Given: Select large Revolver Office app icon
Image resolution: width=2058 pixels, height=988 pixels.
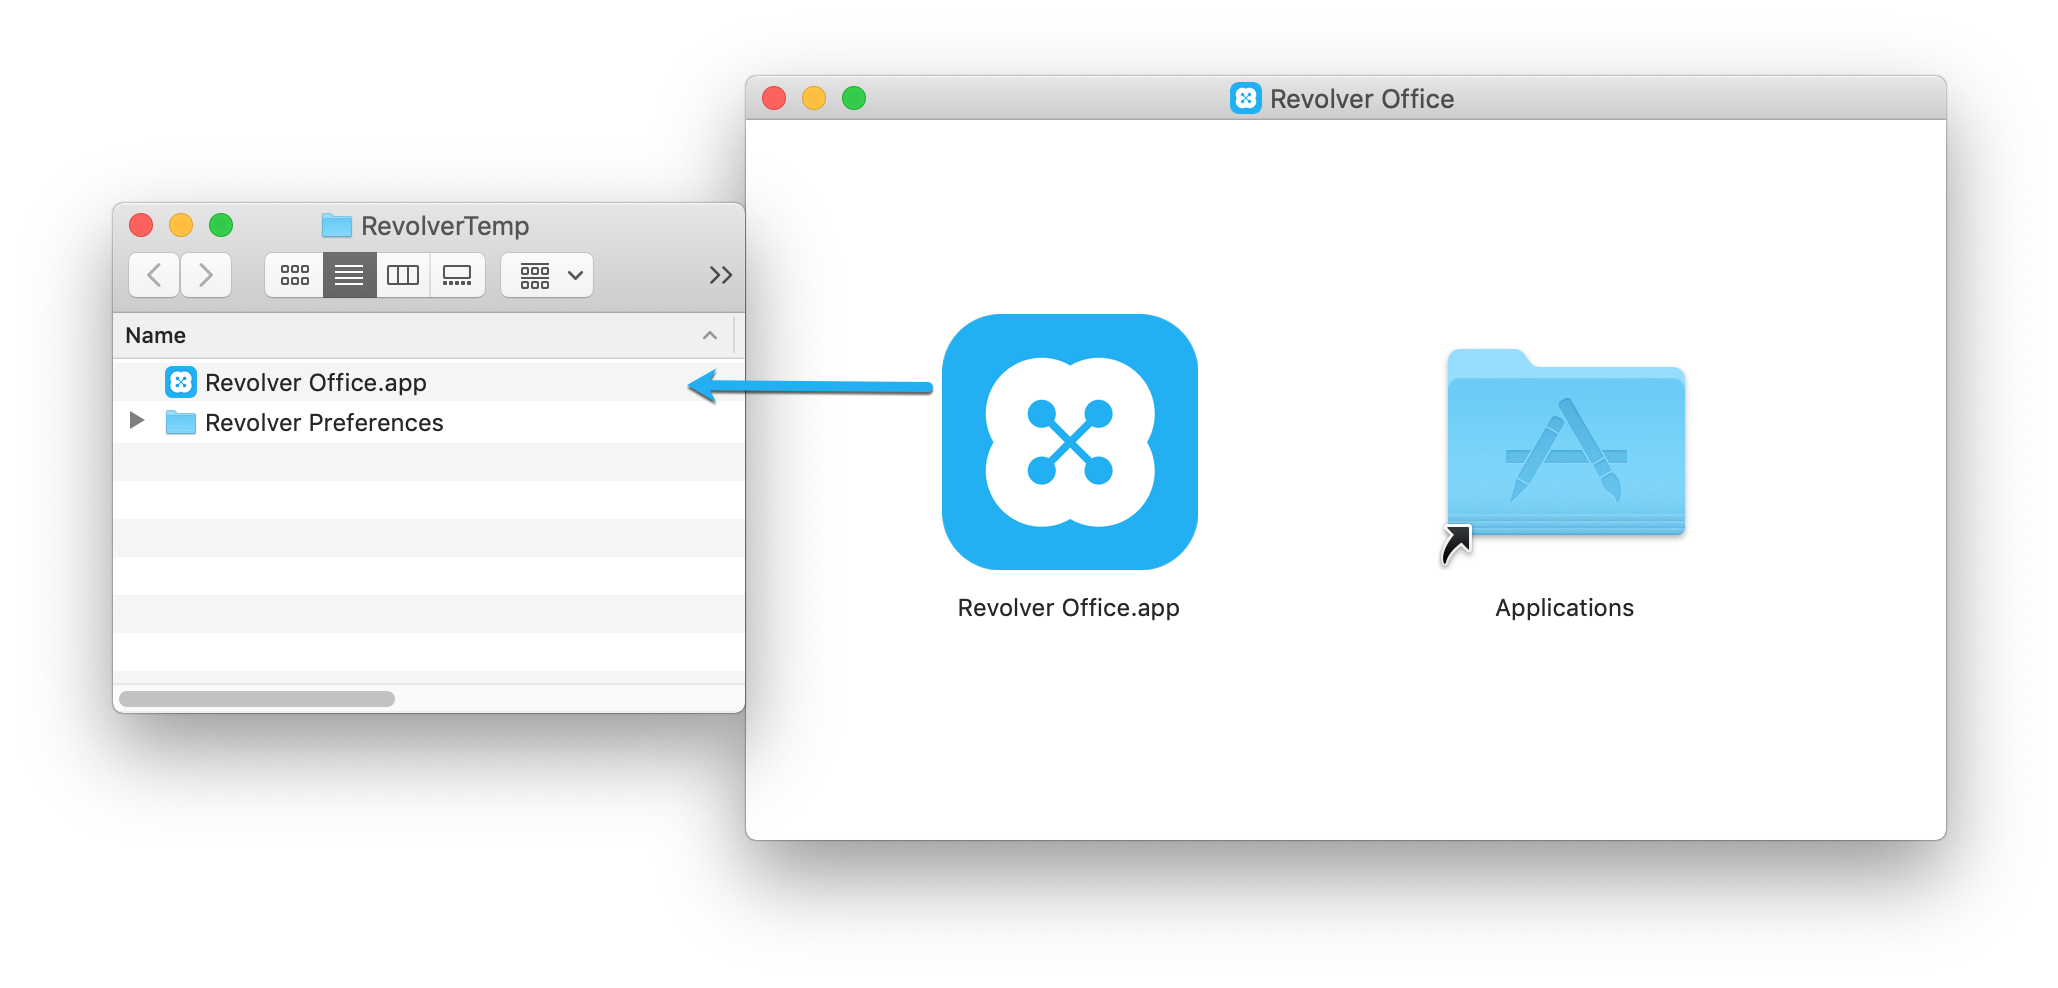Looking at the screenshot, I should 1069,442.
